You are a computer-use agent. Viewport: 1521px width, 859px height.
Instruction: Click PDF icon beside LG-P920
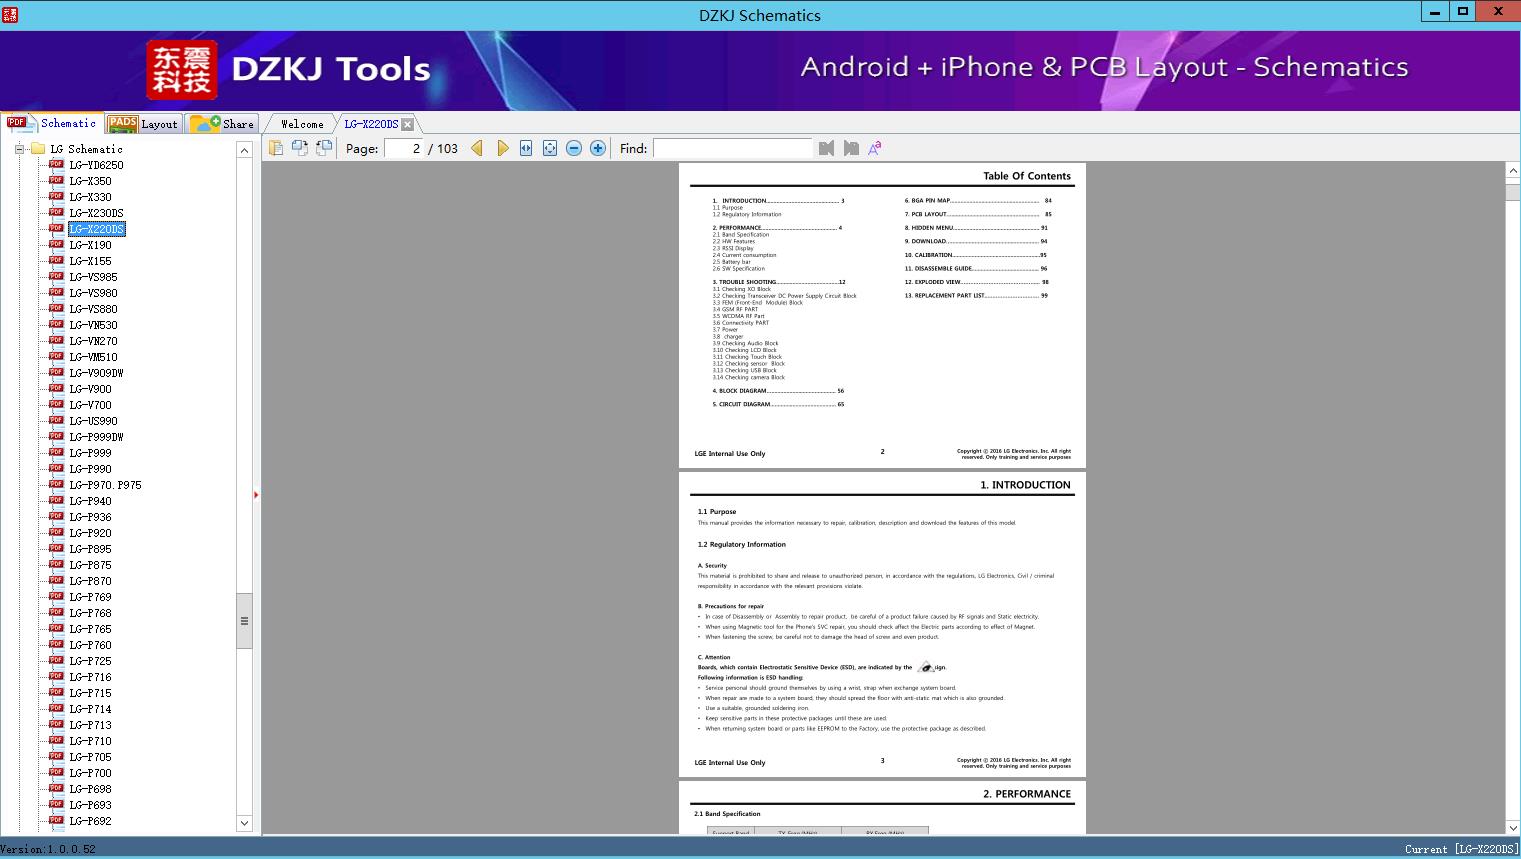pos(56,533)
